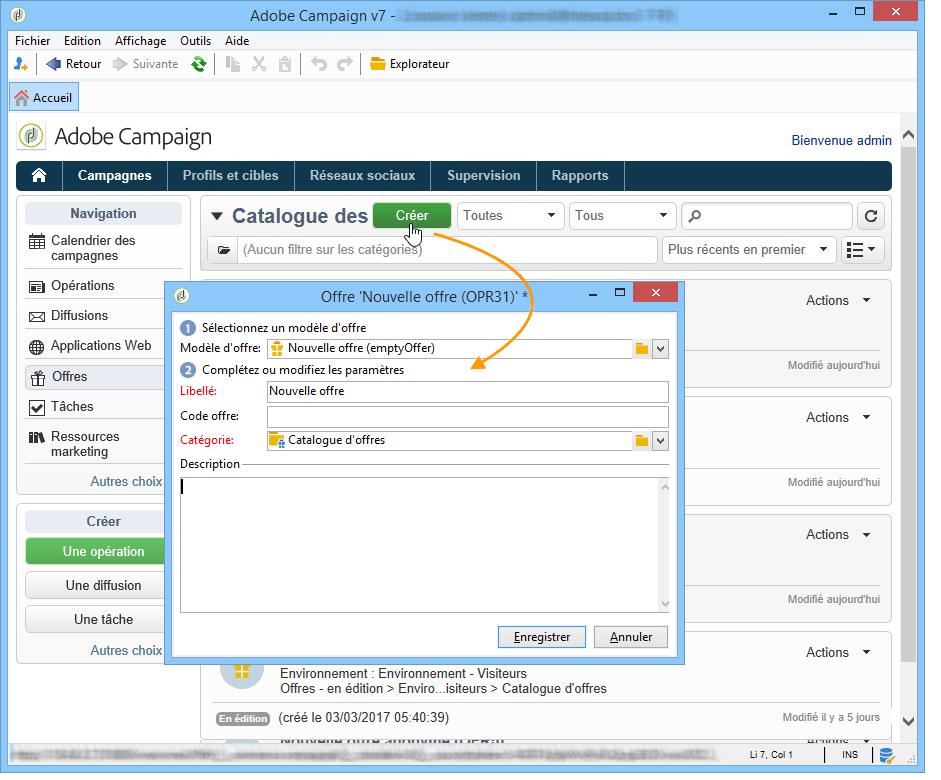
Task: Click folder icon beside Modèle d'offre field
Action: click(x=642, y=349)
